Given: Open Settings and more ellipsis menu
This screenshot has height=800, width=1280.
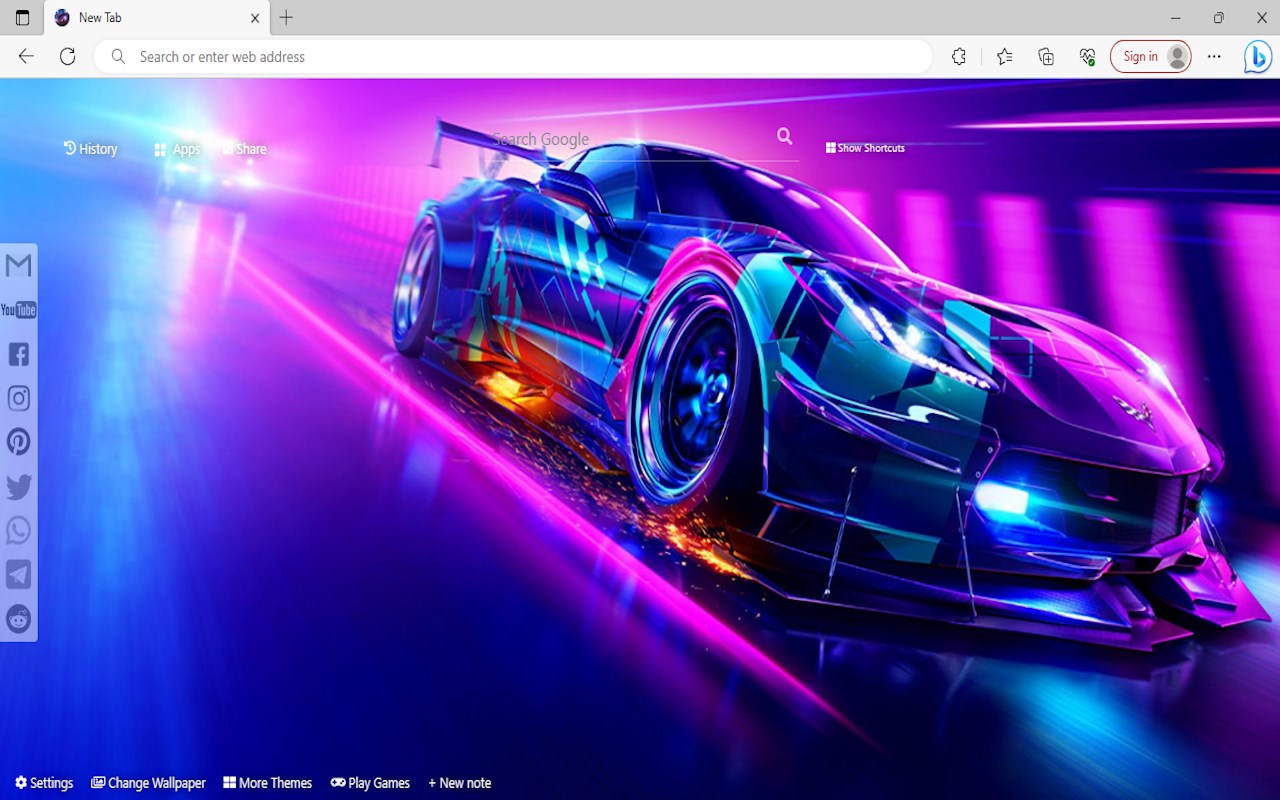Looking at the screenshot, I should [1214, 57].
